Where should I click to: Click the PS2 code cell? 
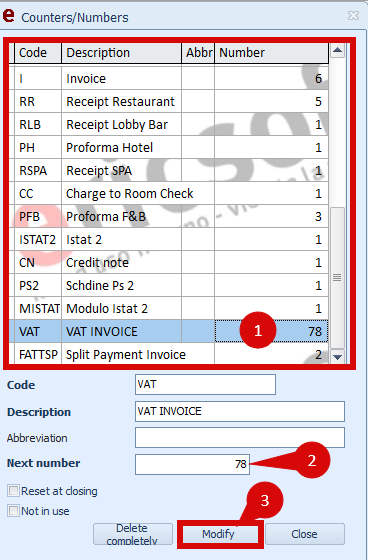pos(38,285)
